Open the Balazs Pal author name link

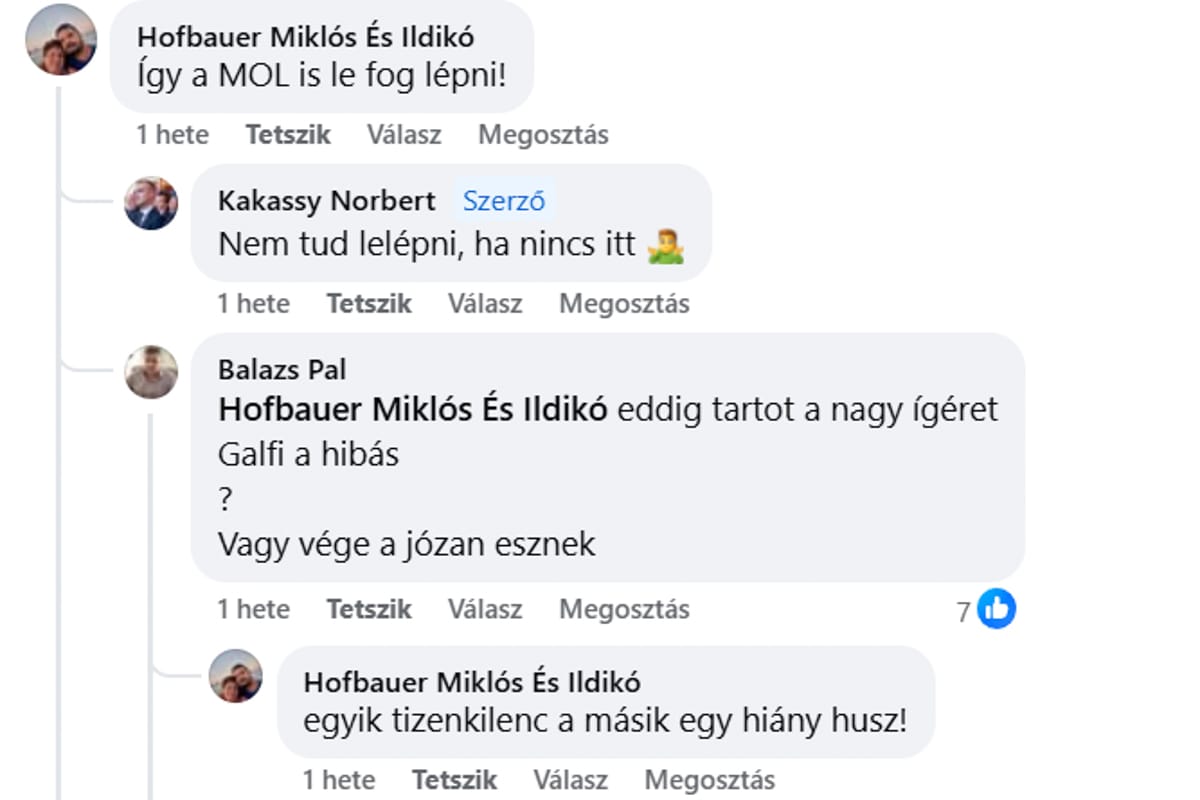(282, 370)
